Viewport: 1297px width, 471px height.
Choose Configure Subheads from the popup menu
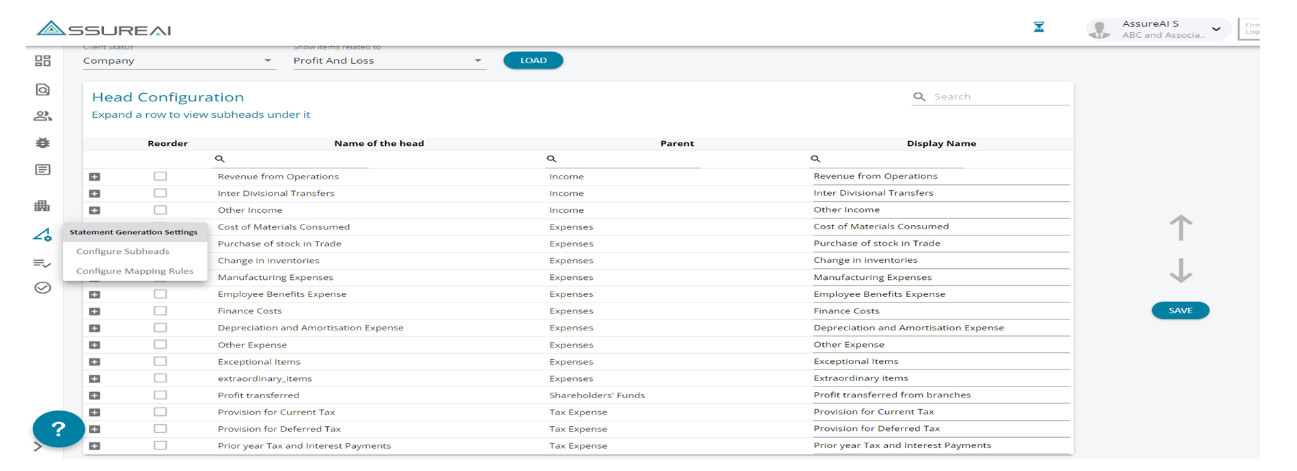point(123,252)
